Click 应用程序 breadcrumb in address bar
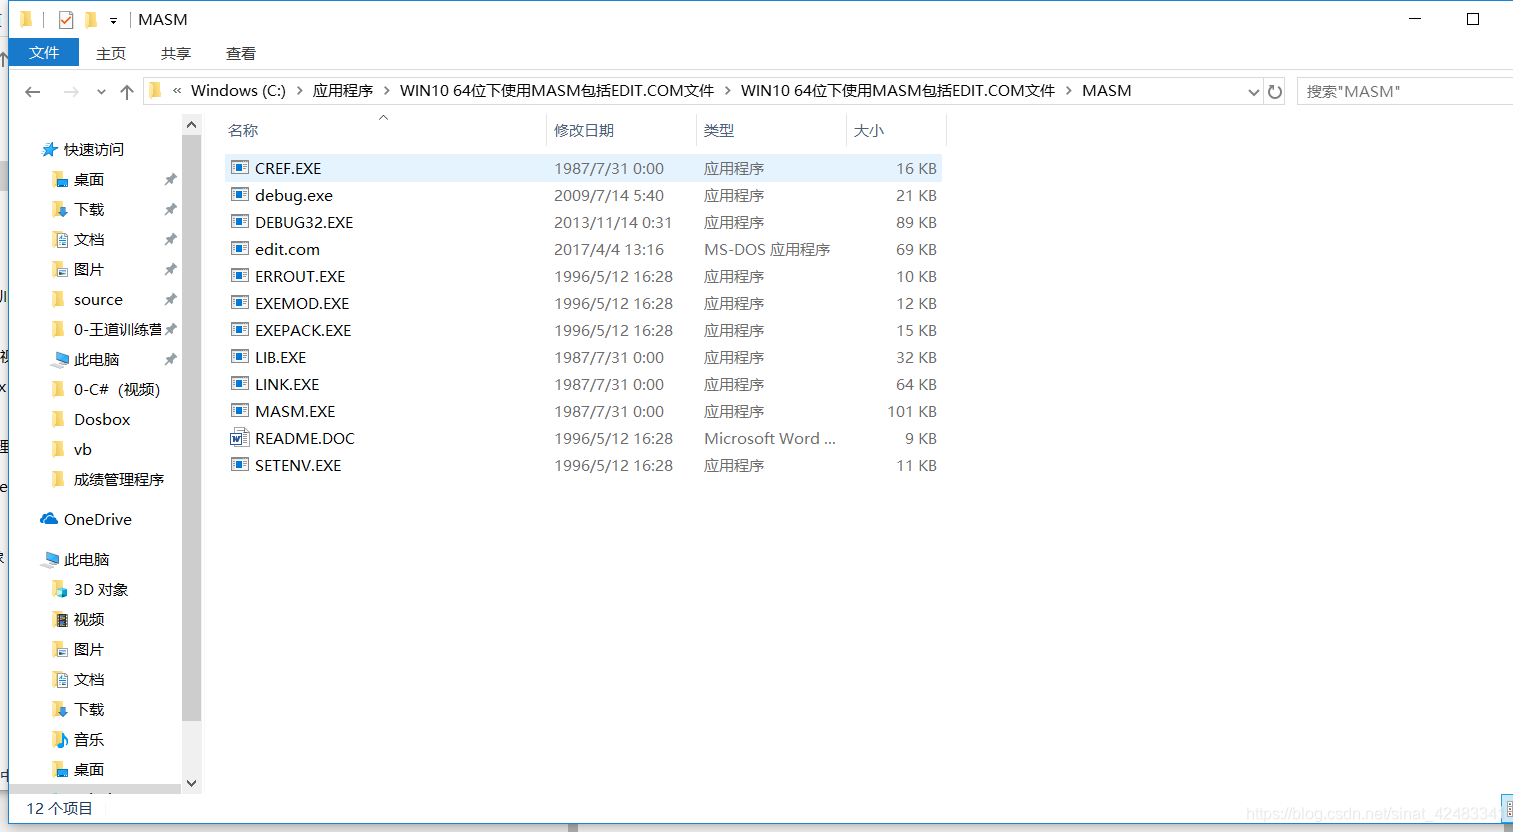This screenshot has width=1513, height=832. coord(343,91)
